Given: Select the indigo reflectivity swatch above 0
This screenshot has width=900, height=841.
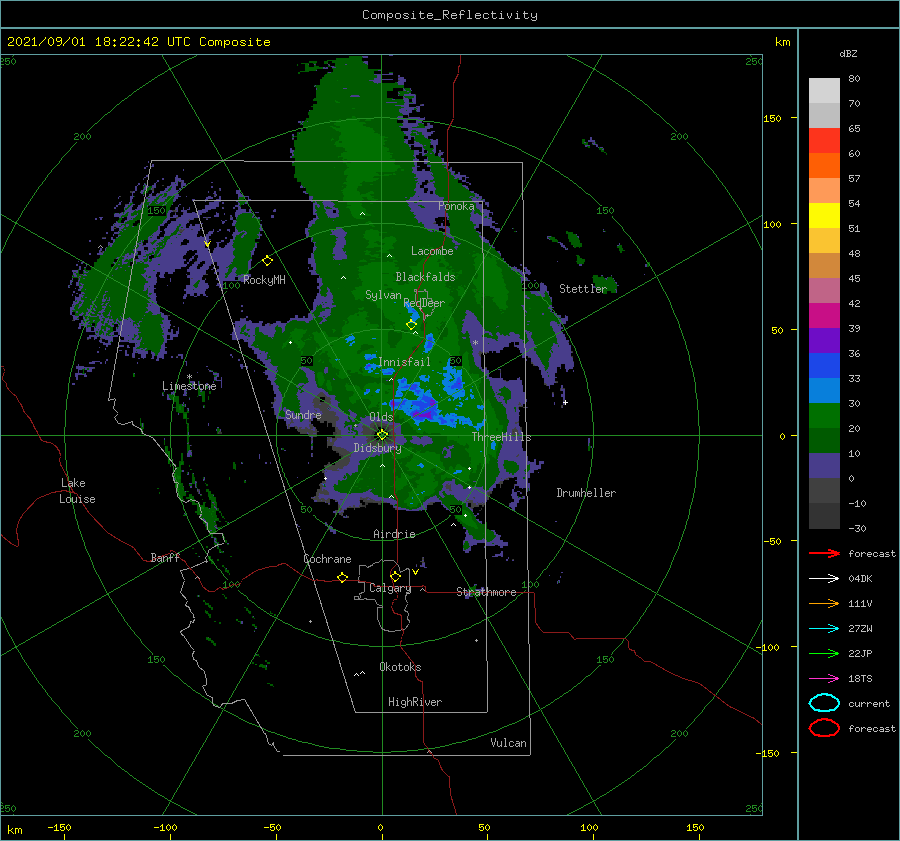Looking at the screenshot, I should click(824, 466).
